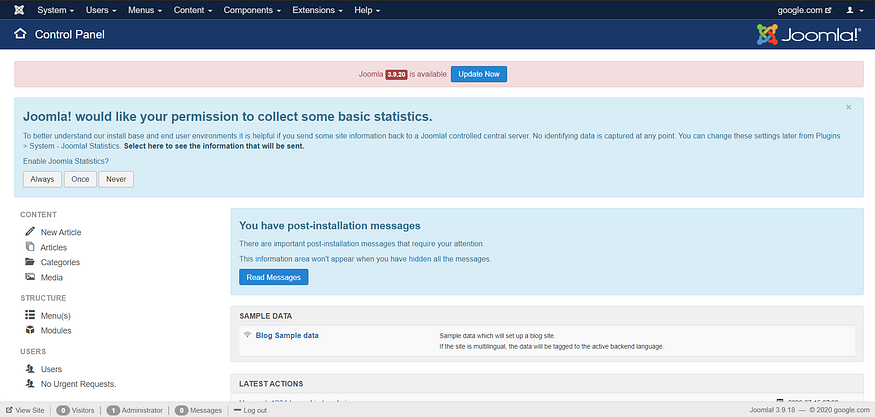This screenshot has height=417, width=875.
Task: Open the Content dropdown menu
Action: pyautogui.click(x=193, y=10)
